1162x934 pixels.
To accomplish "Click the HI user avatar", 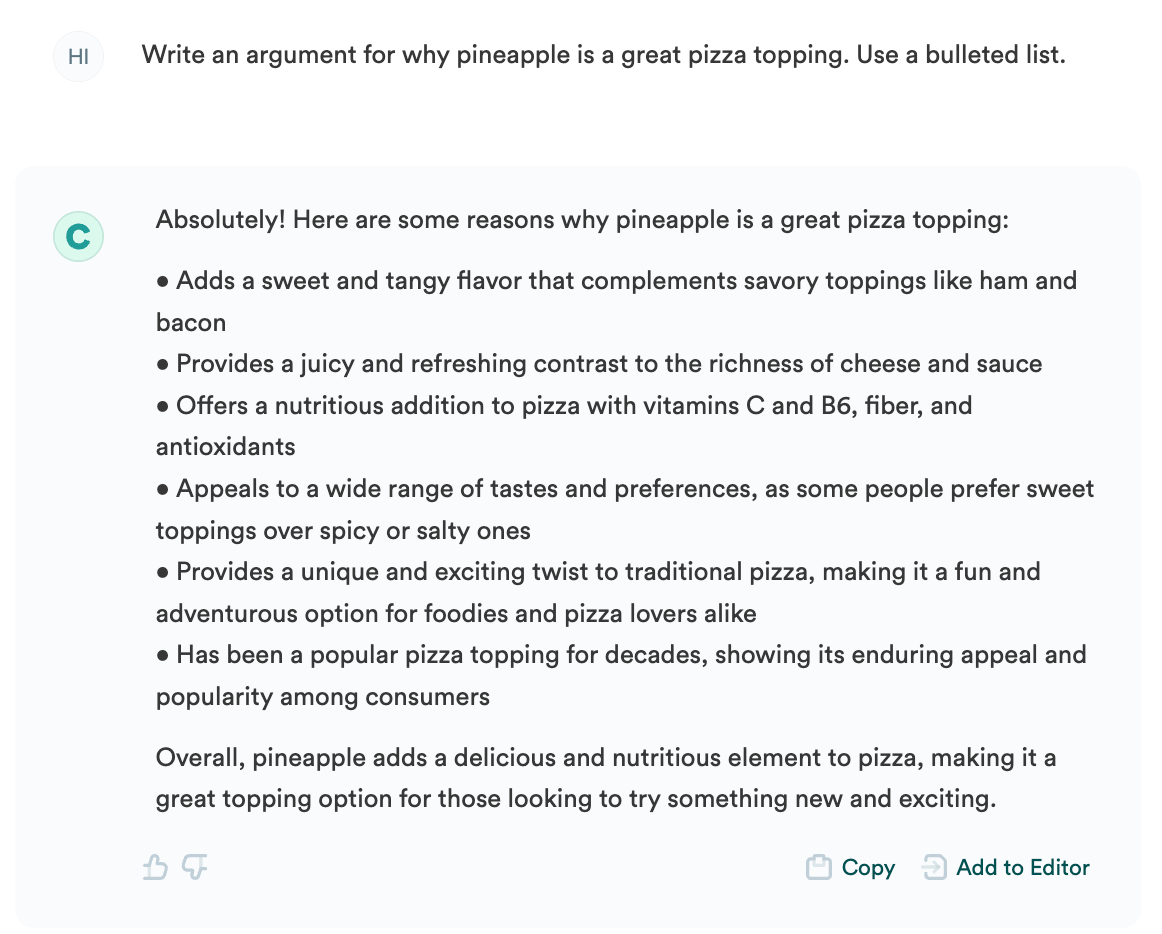I will click(x=78, y=56).
